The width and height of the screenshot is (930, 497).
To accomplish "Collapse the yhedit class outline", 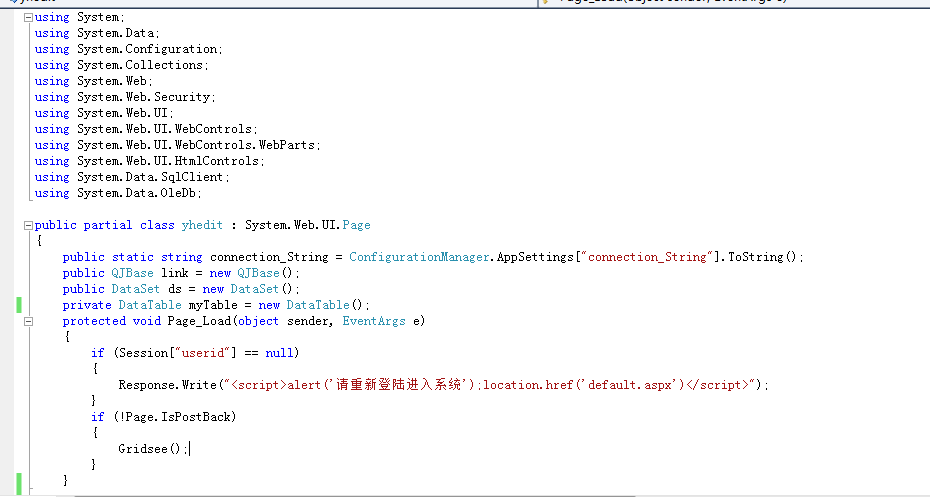I will (x=28, y=225).
